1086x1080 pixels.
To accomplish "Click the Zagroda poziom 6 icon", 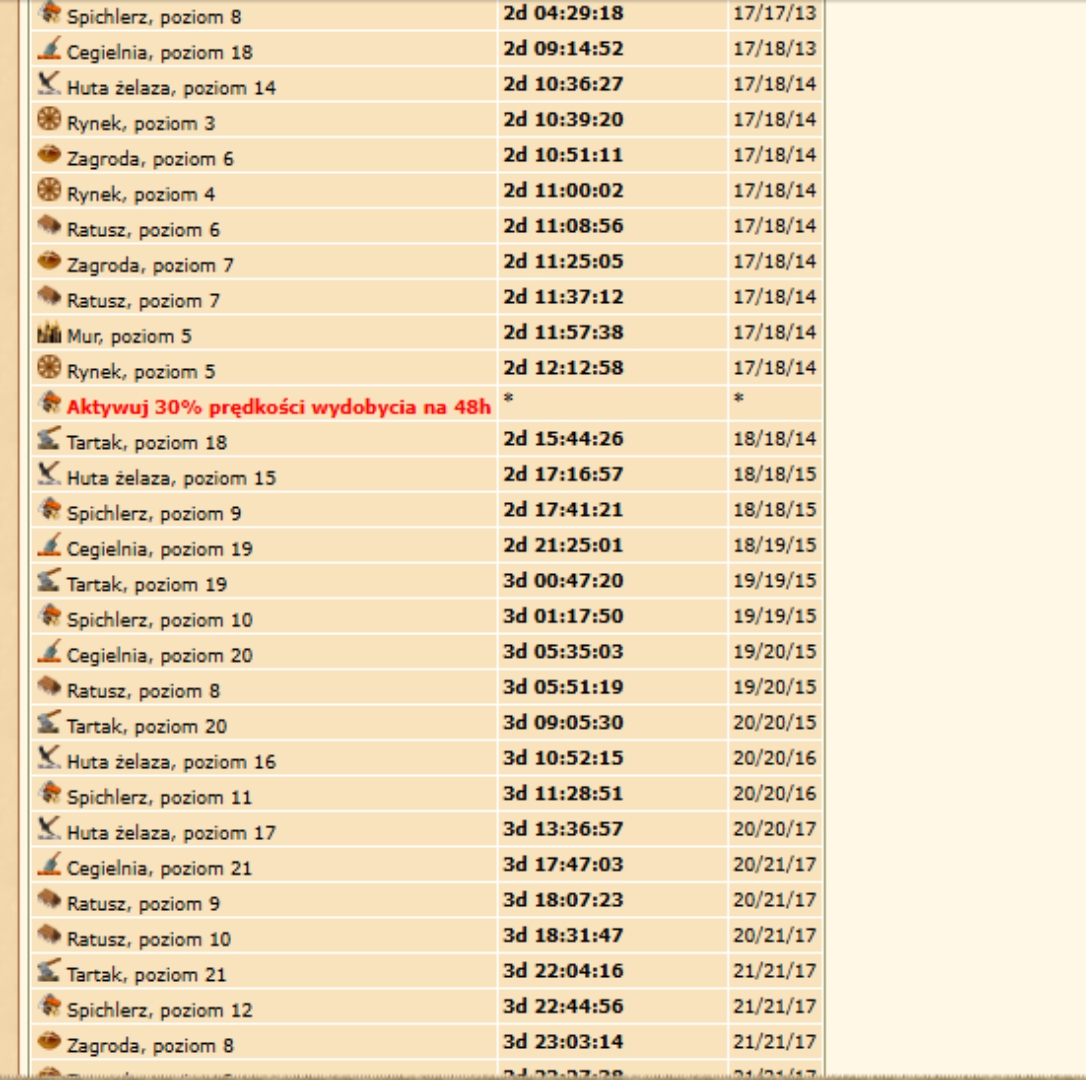I will 49,156.
